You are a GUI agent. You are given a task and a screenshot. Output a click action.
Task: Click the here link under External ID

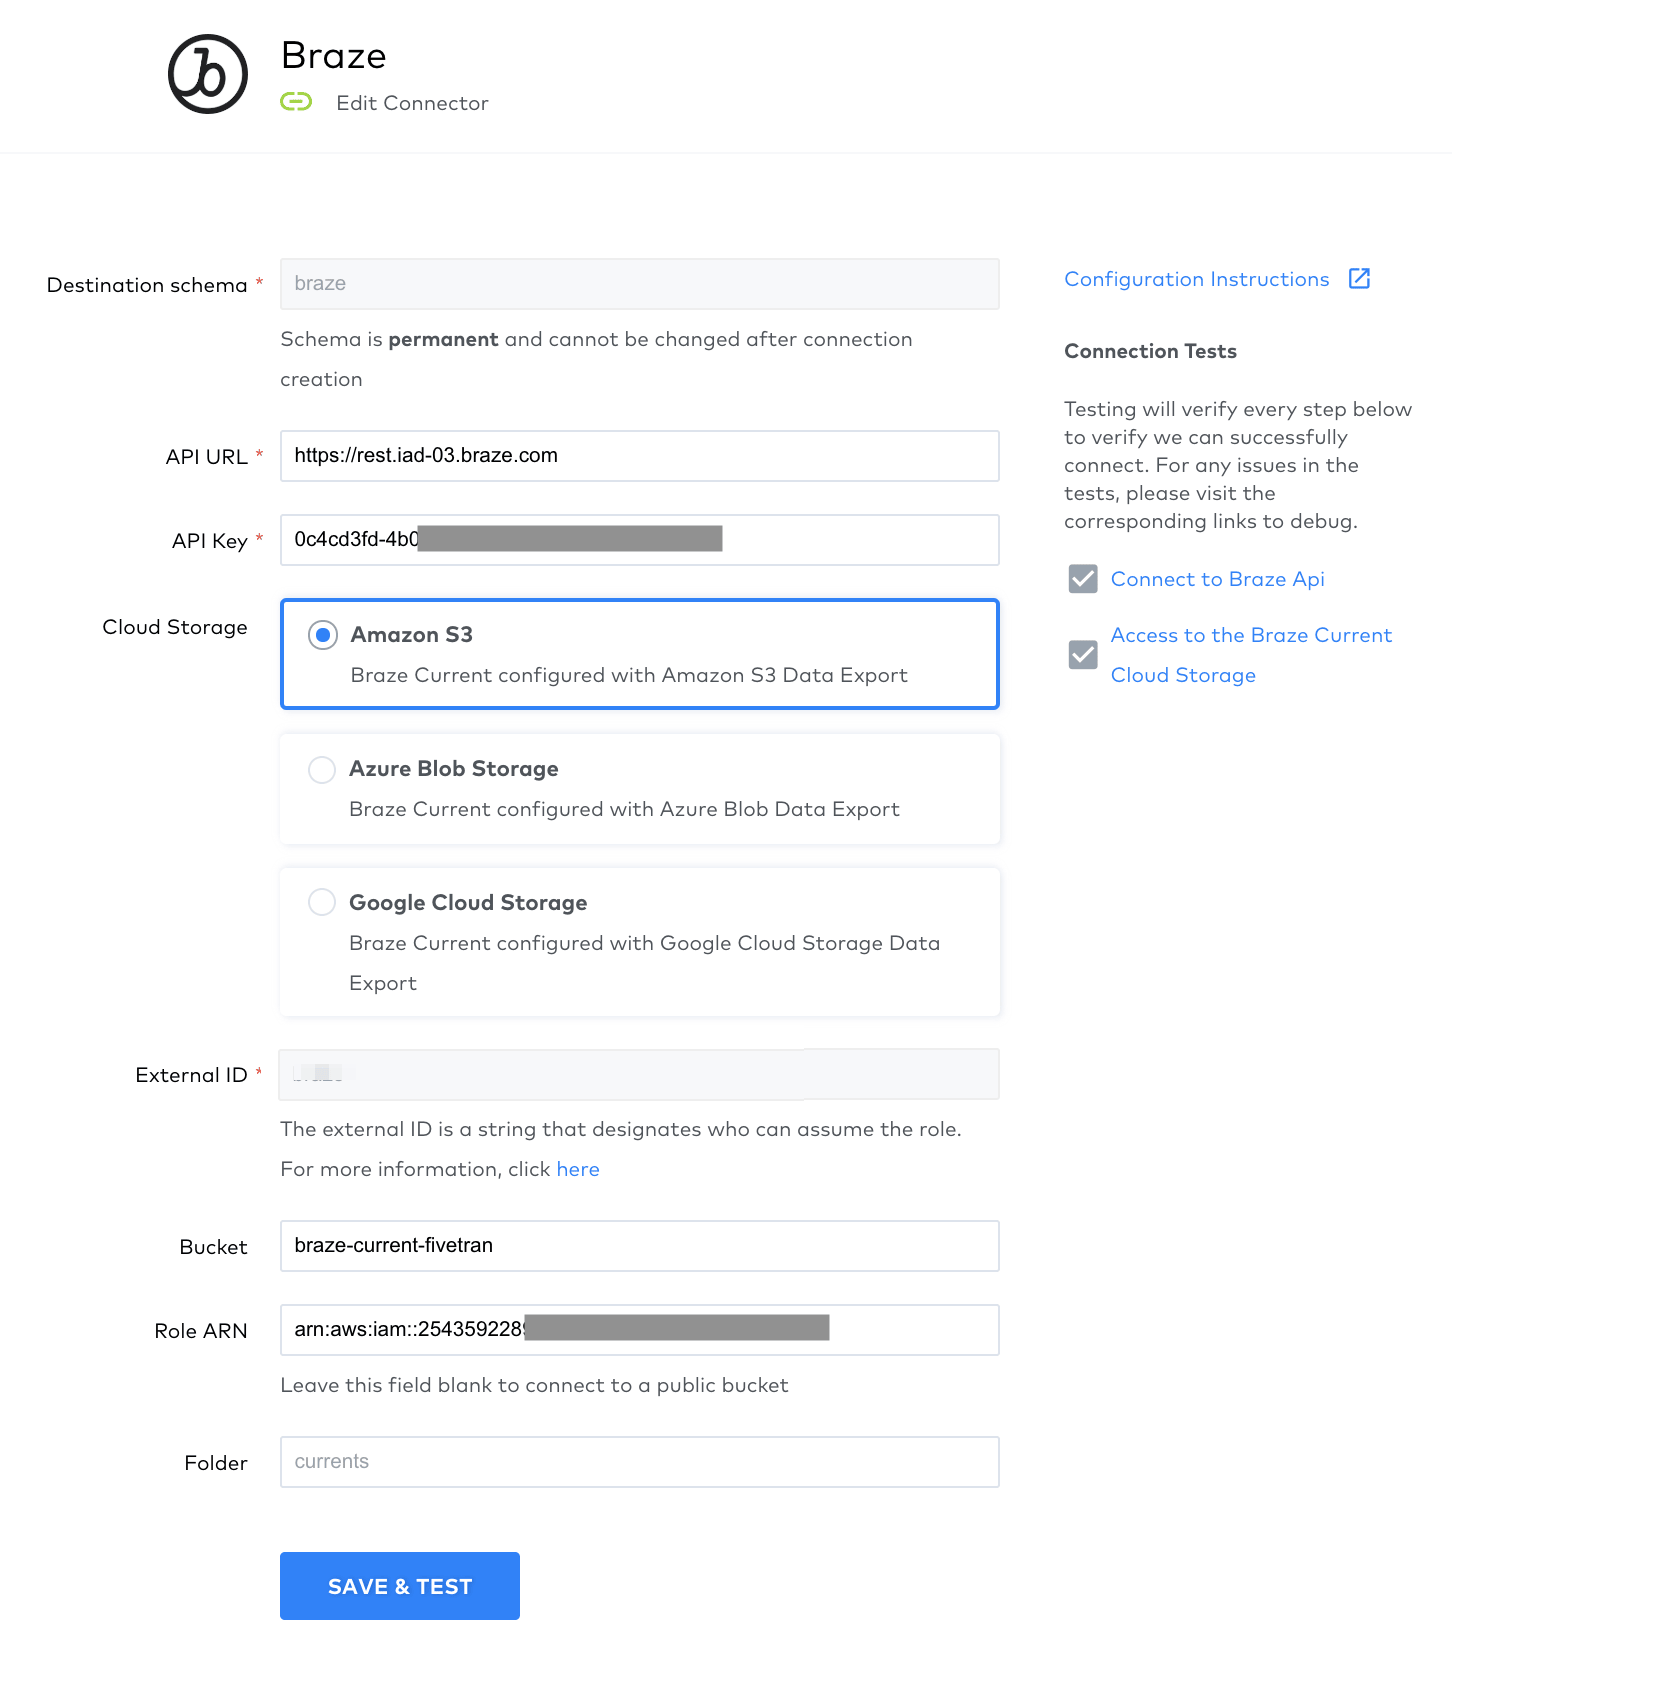577,1168
